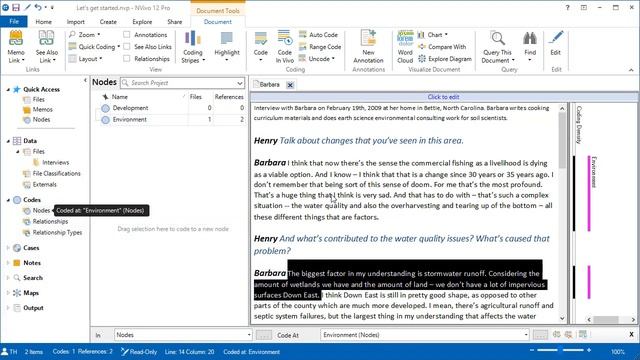Open the Quick Coding dropdown

click(x=94, y=47)
